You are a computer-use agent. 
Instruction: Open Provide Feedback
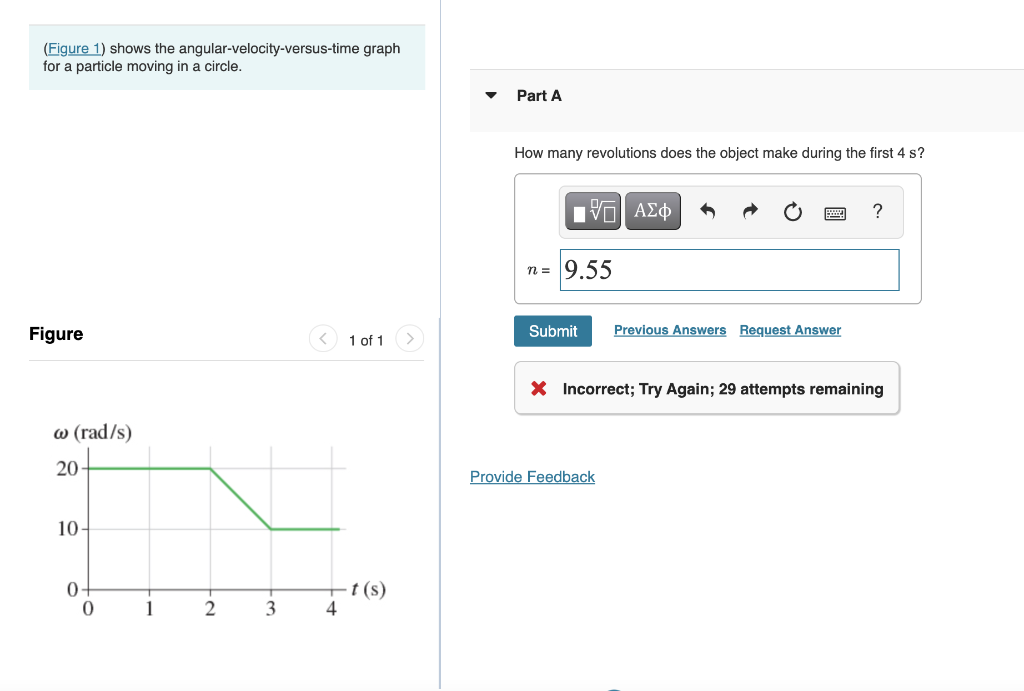[532, 477]
